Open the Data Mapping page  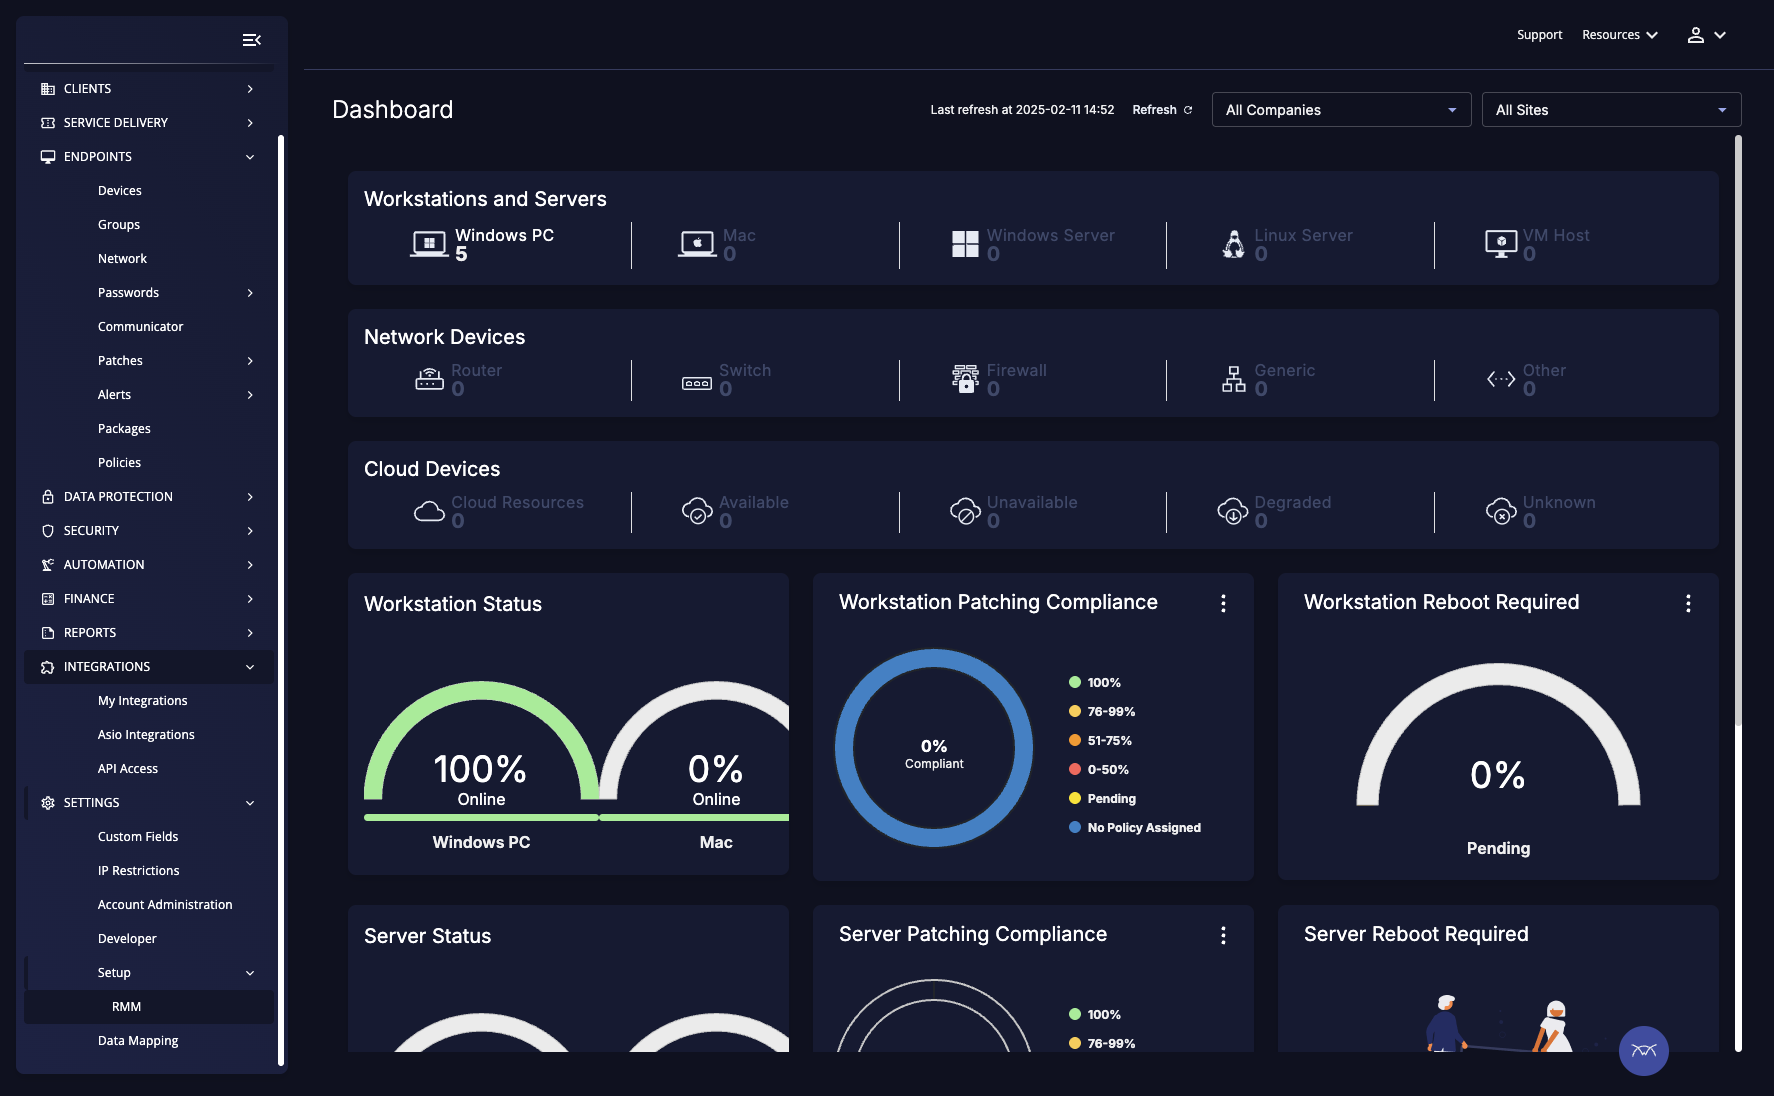coord(138,1041)
